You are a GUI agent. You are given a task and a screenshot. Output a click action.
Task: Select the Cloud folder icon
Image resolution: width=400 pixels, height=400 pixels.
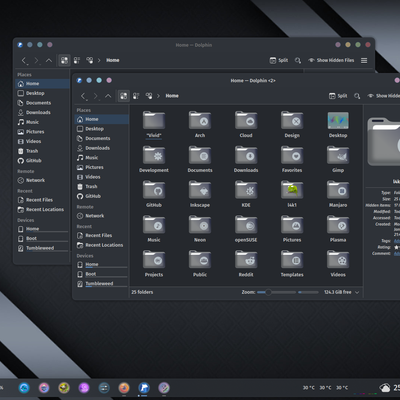click(x=246, y=120)
